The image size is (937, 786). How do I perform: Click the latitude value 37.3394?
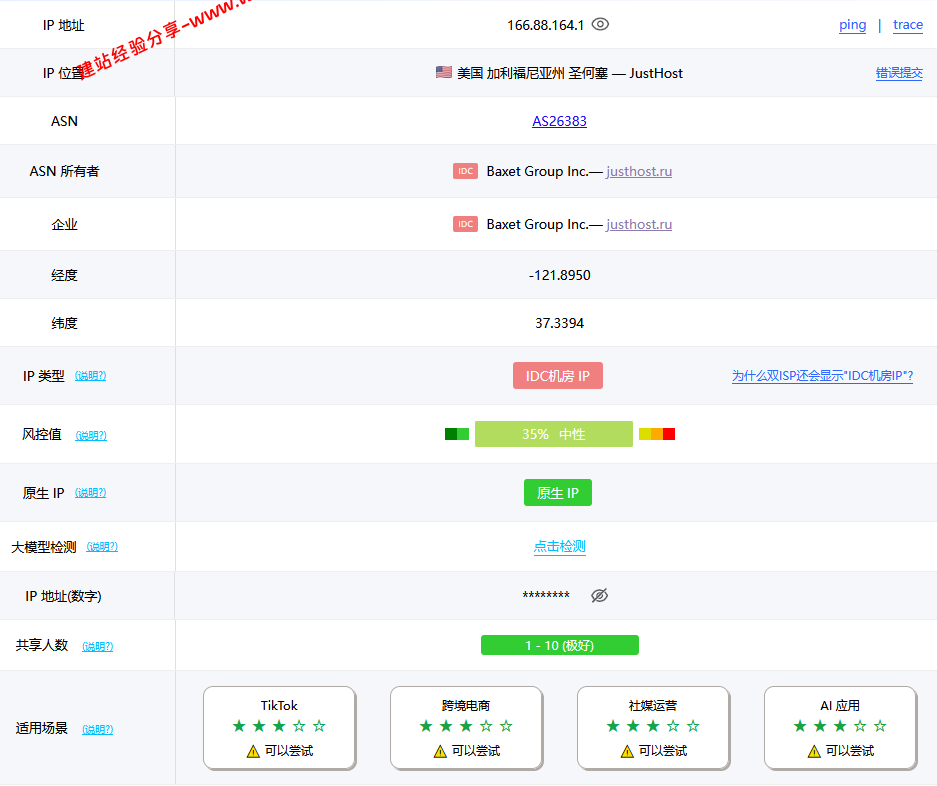[559, 323]
